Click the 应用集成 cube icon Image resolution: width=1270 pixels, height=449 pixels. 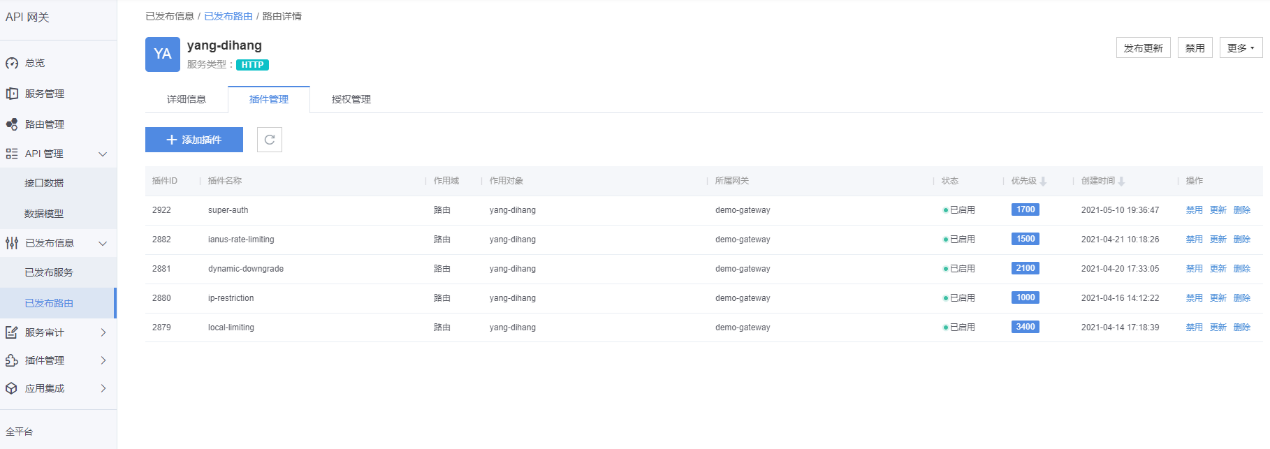click(x=12, y=388)
